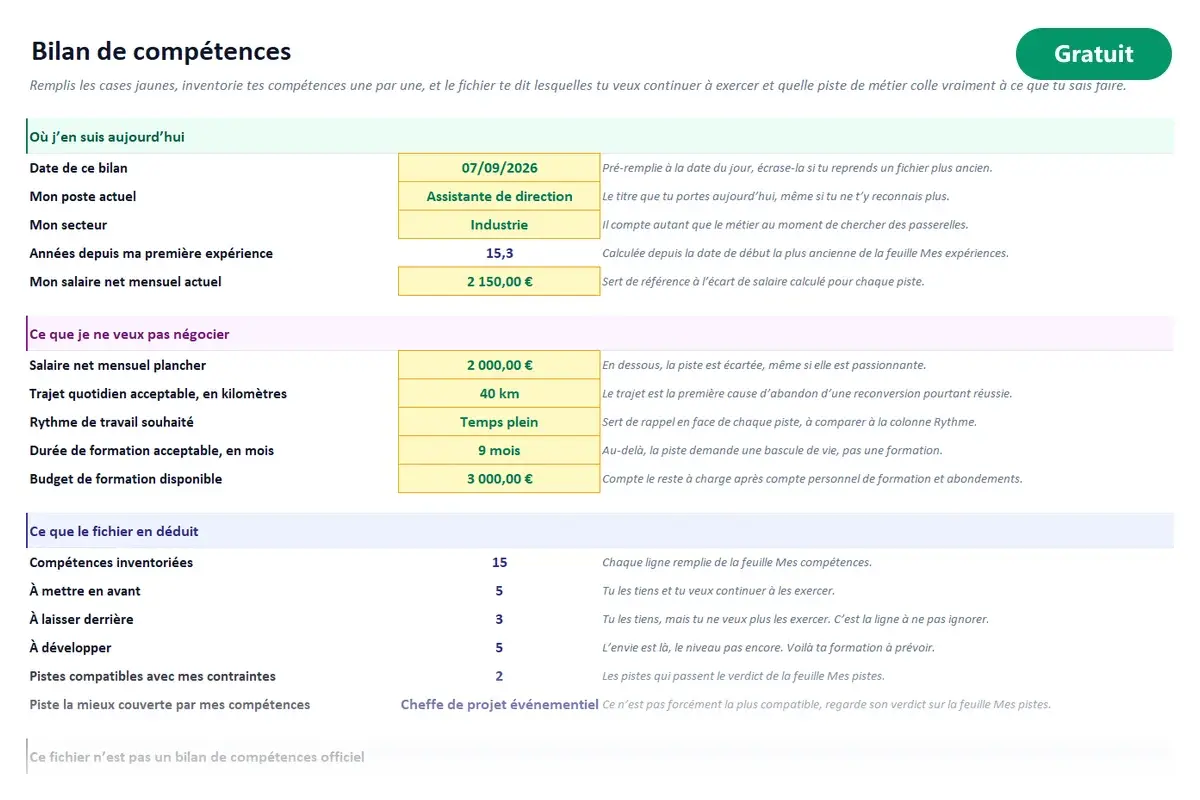Select the Où j'en suis aujourd'hui header
The width and height of the screenshot is (1200, 800).
pyautogui.click(x=600, y=137)
